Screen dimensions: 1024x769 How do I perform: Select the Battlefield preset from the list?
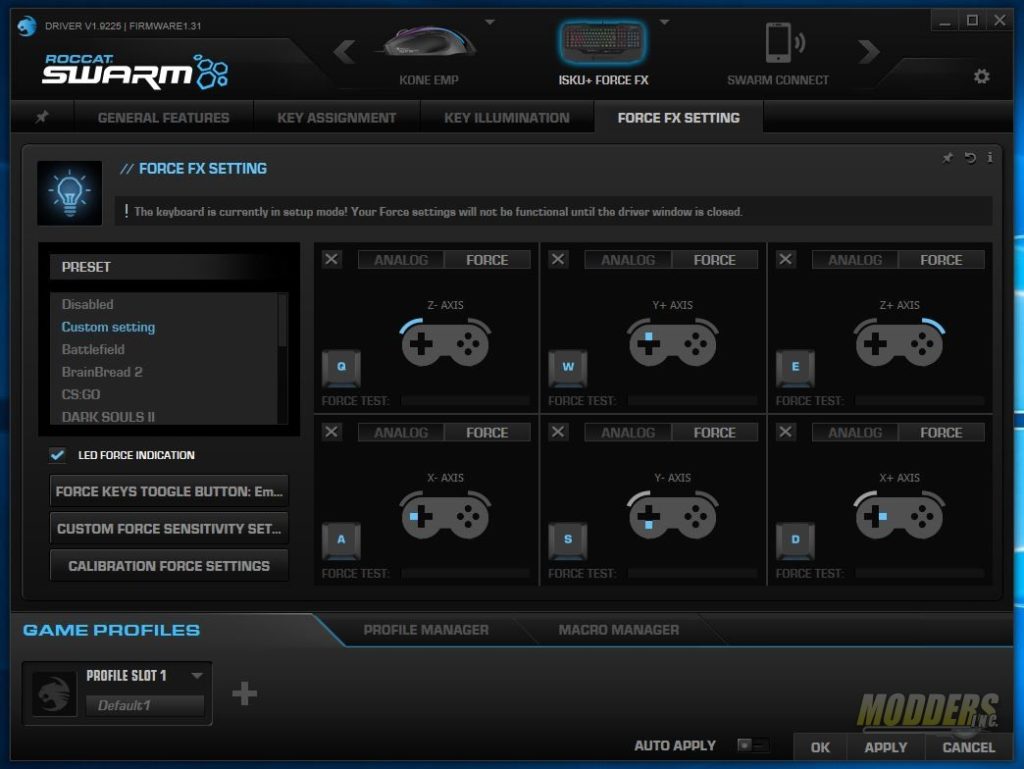[93, 349]
